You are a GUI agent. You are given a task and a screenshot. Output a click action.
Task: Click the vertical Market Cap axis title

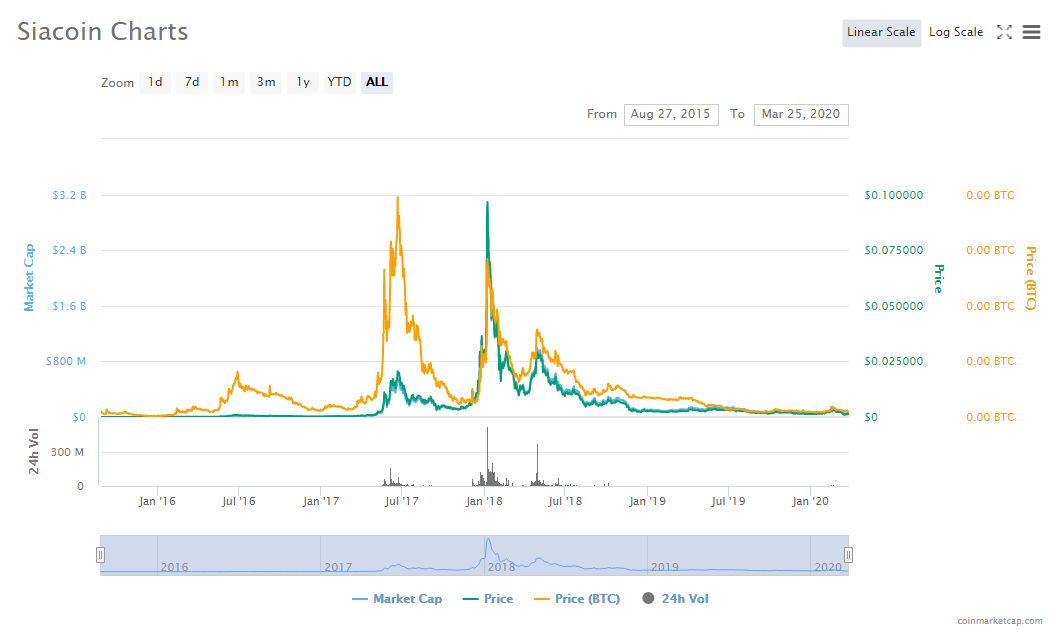tap(29, 278)
